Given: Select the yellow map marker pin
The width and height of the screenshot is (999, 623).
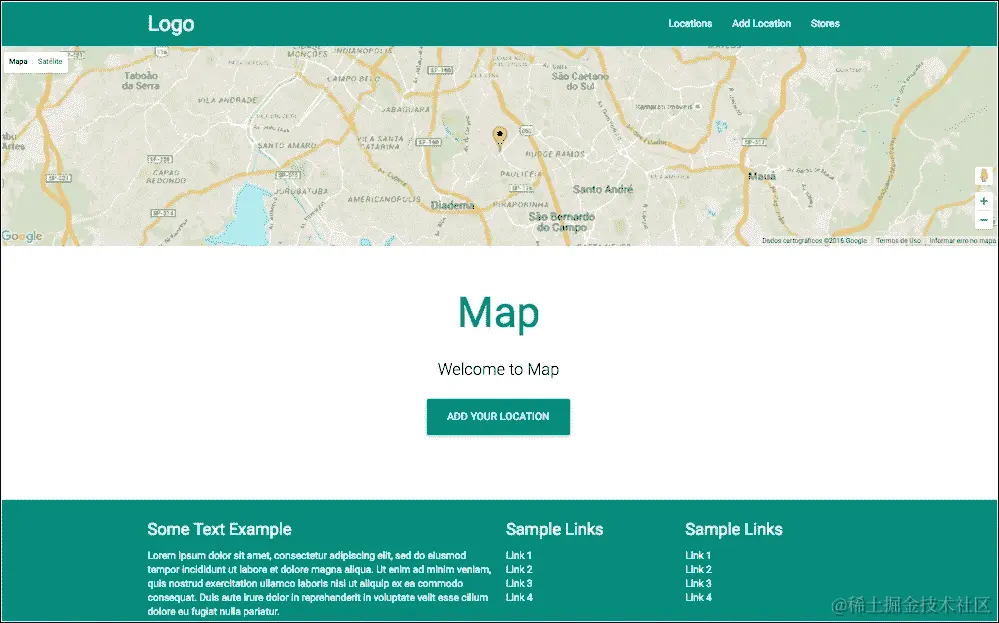Looking at the screenshot, I should pos(498,133).
